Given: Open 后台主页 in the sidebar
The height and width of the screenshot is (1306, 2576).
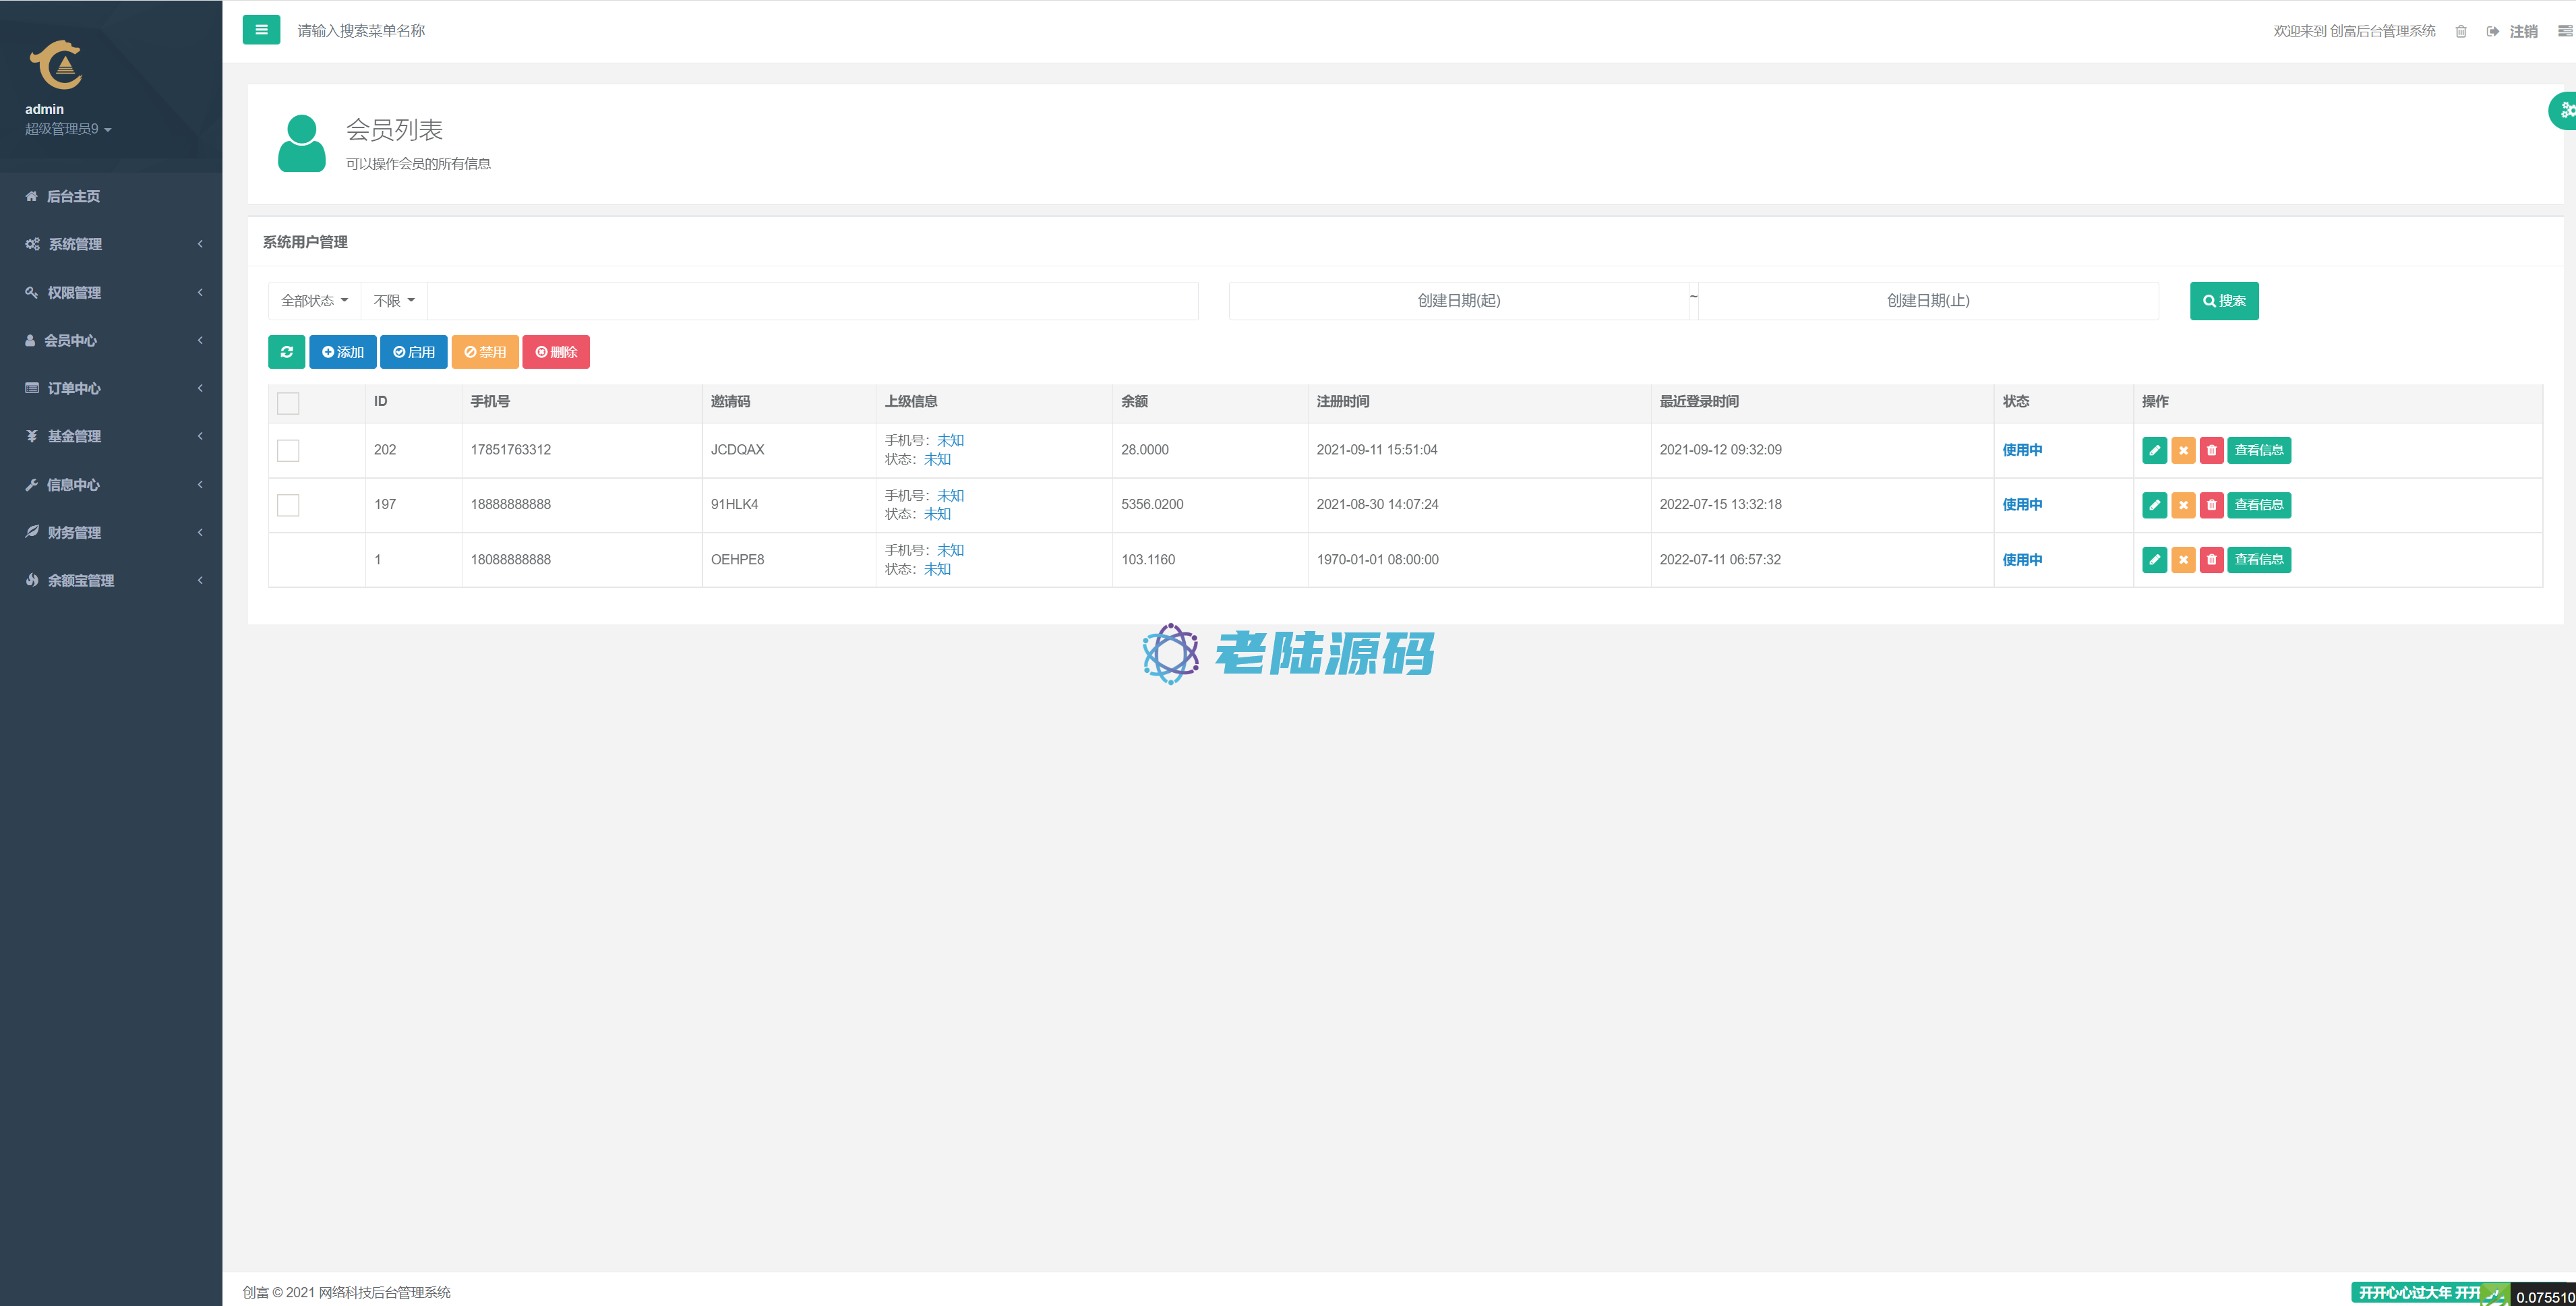Looking at the screenshot, I should pyautogui.click(x=111, y=196).
